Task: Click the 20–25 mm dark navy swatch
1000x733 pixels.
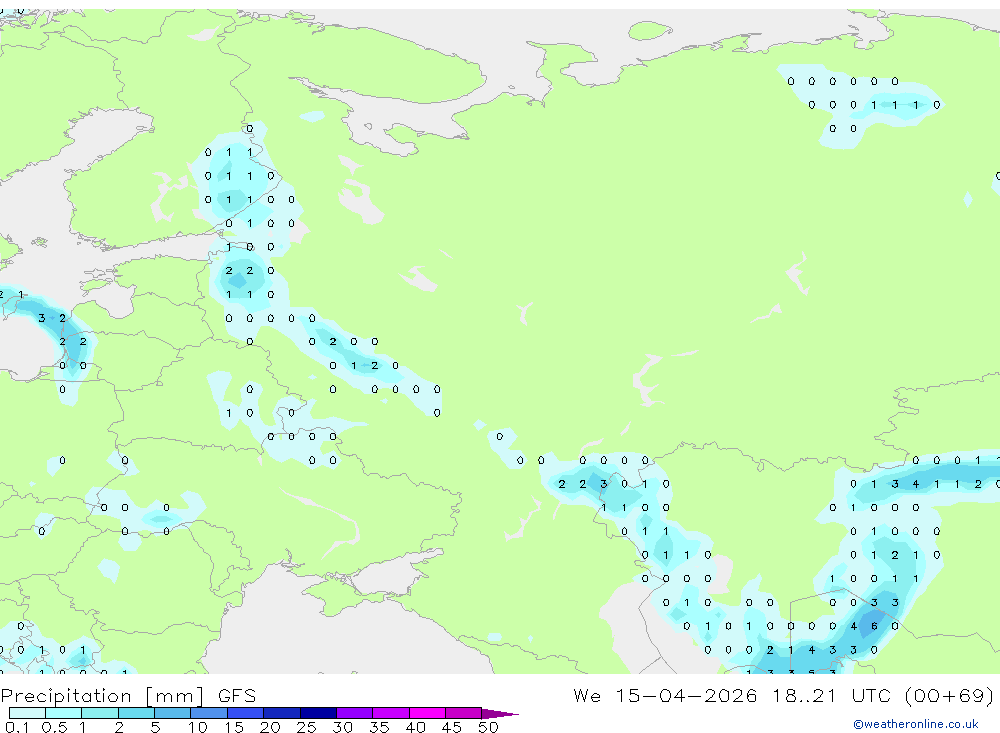Action: pos(281,713)
